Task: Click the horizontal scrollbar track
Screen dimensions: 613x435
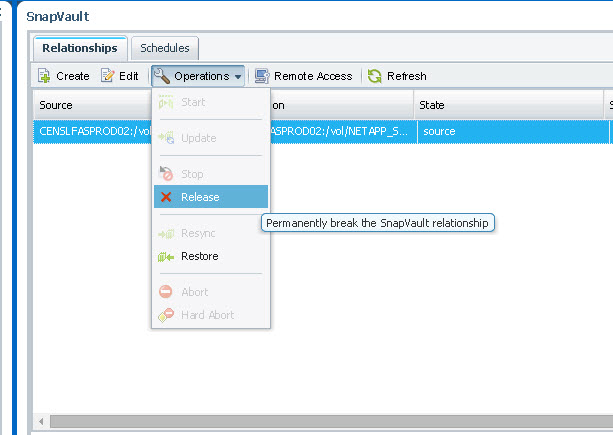Action: click(x=332, y=422)
